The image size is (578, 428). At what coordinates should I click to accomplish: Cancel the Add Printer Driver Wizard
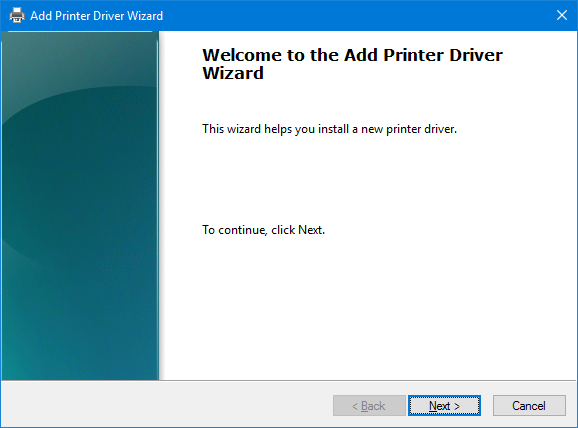[529, 406]
